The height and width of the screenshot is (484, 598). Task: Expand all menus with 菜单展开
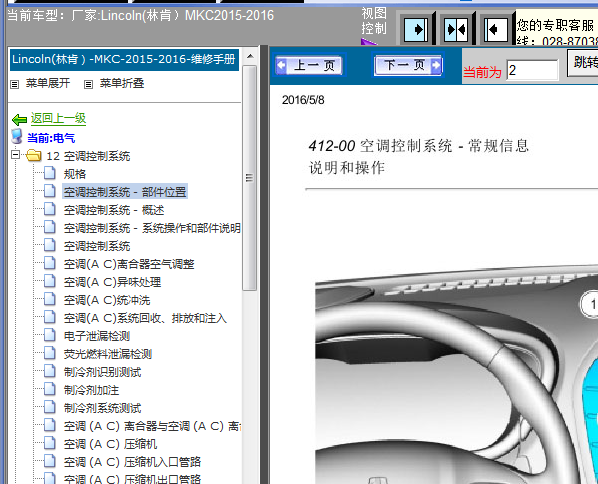[48, 83]
